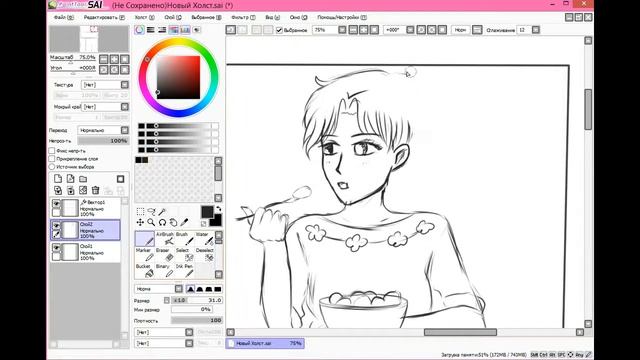The height and width of the screenshot is (360, 640).
Task: Open the Холст menu
Action: [x=144, y=18]
